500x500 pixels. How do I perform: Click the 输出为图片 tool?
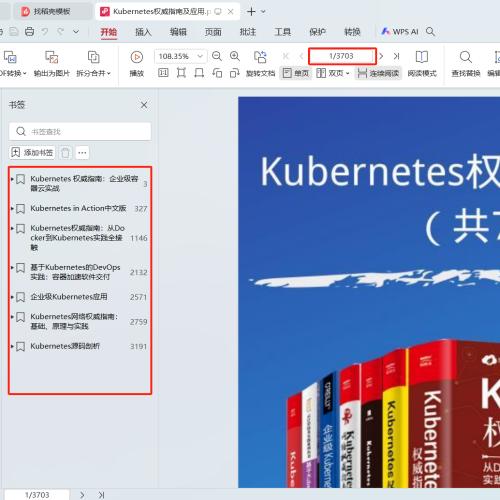click(x=52, y=63)
